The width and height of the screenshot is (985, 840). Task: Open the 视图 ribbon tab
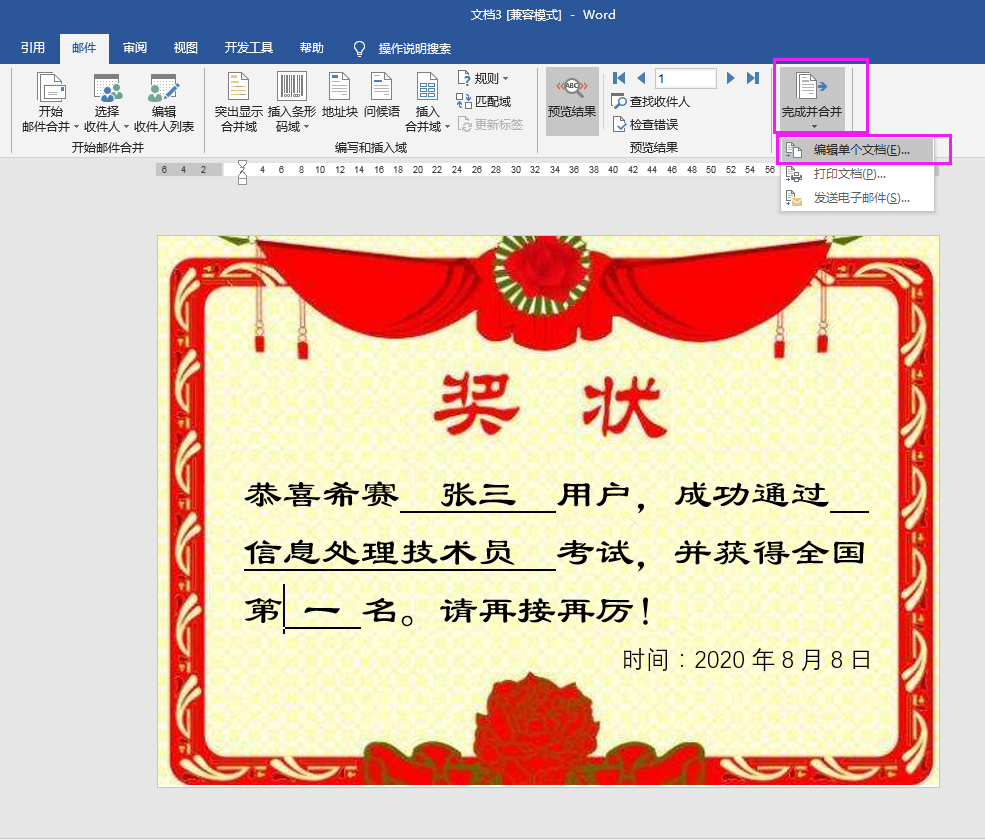click(185, 45)
